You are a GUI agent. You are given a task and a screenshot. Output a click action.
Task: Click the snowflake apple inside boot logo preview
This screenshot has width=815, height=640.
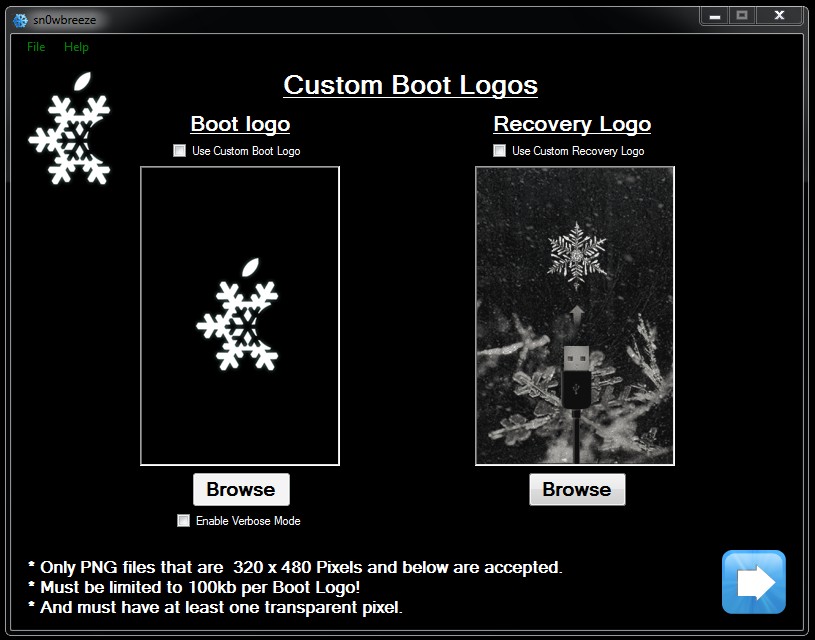pos(239,316)
